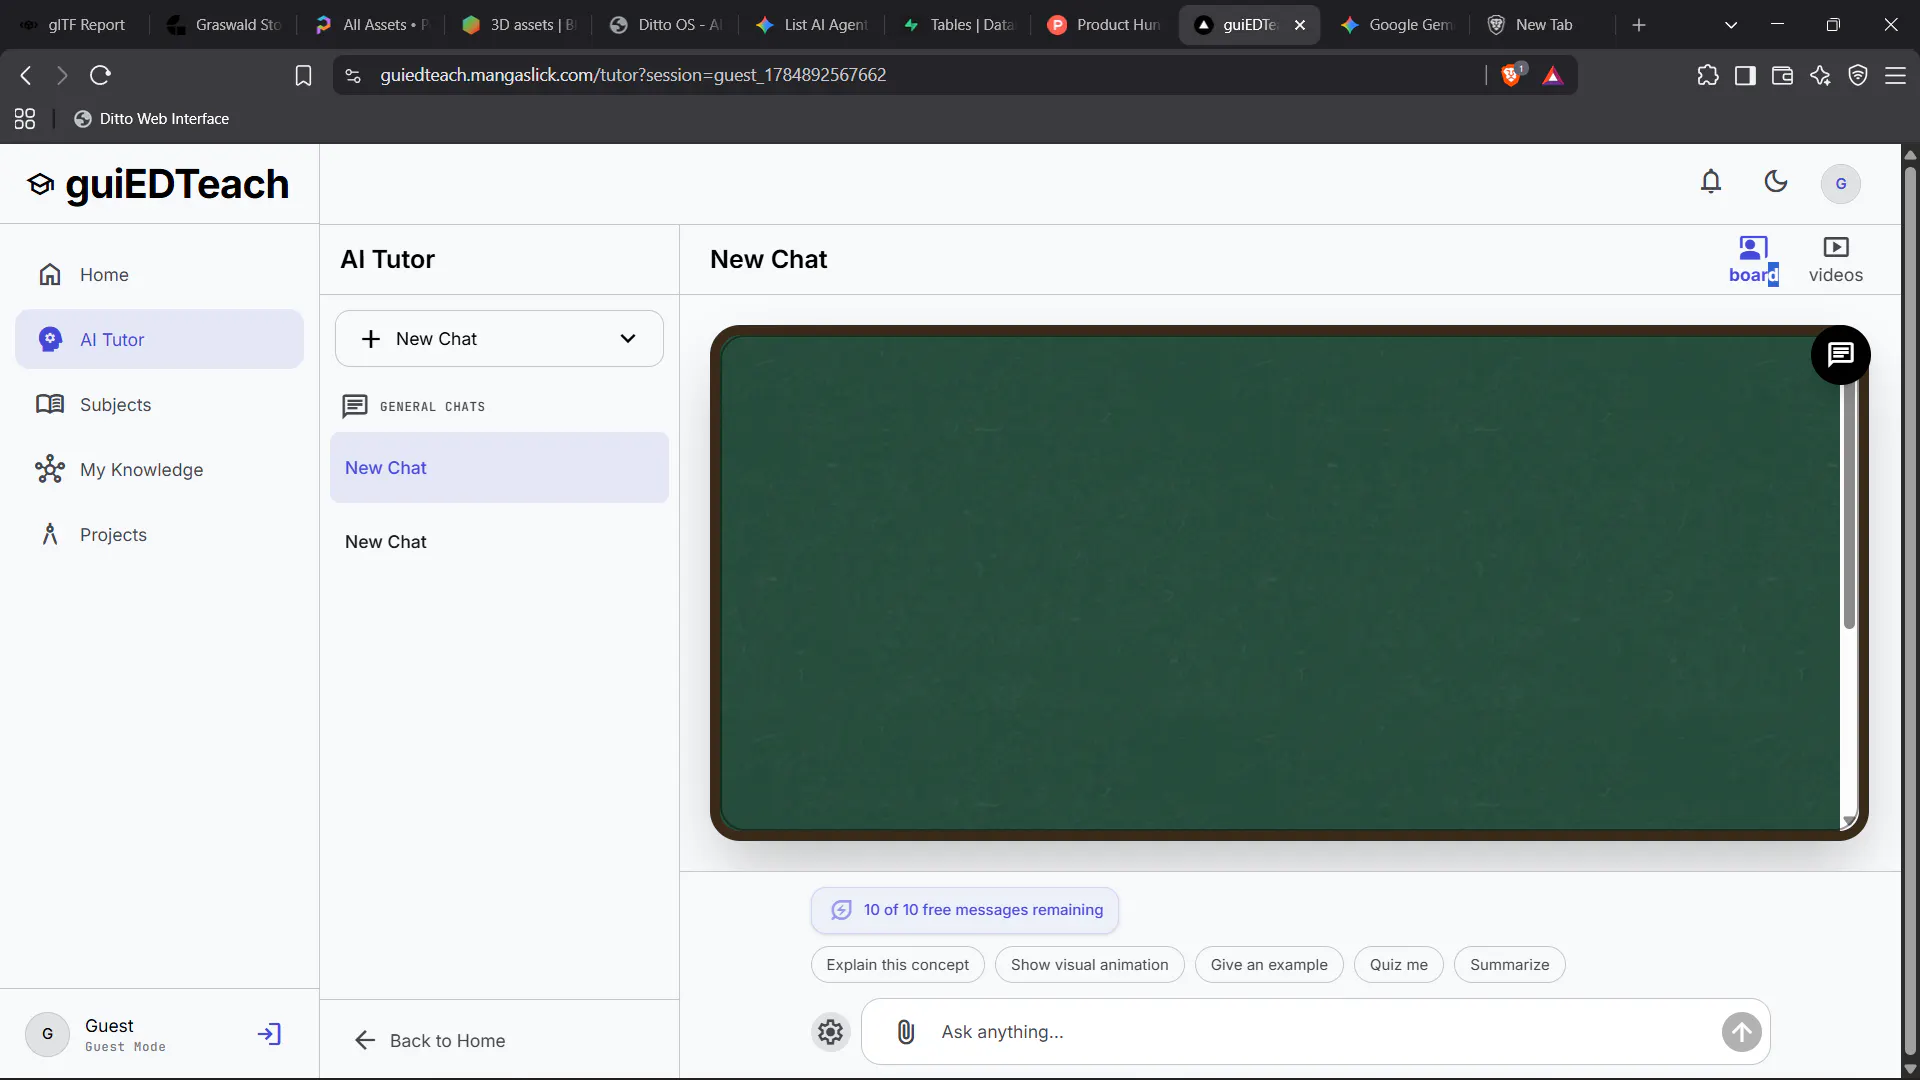This screenshot has height=1080, width=1920.
Task: Click the notifications bell icon
Action: [1711, 182]
